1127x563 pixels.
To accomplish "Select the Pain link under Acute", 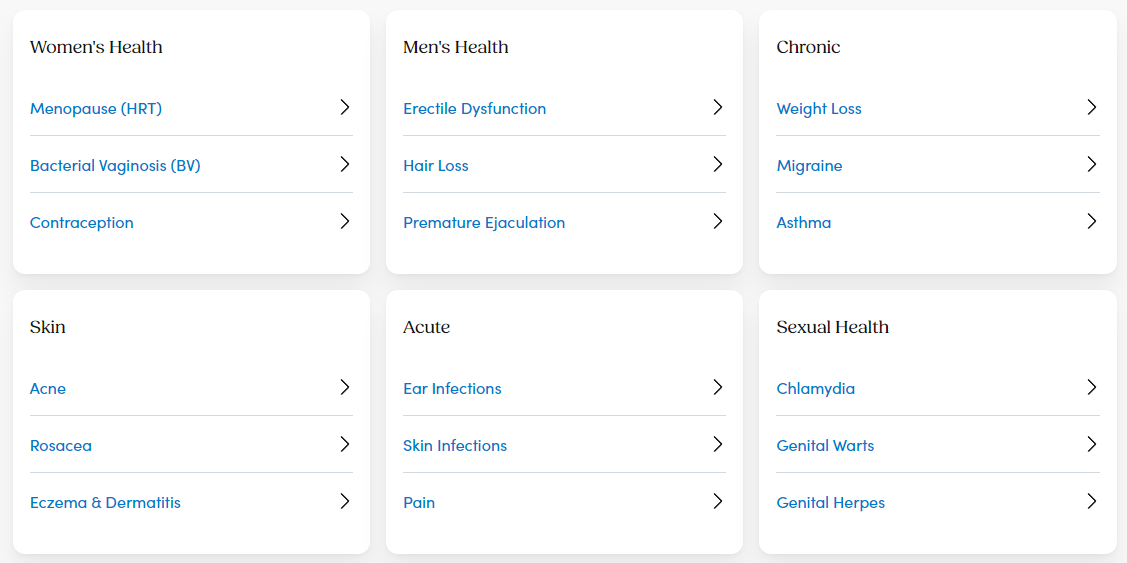I will click(x=419, y=503).
